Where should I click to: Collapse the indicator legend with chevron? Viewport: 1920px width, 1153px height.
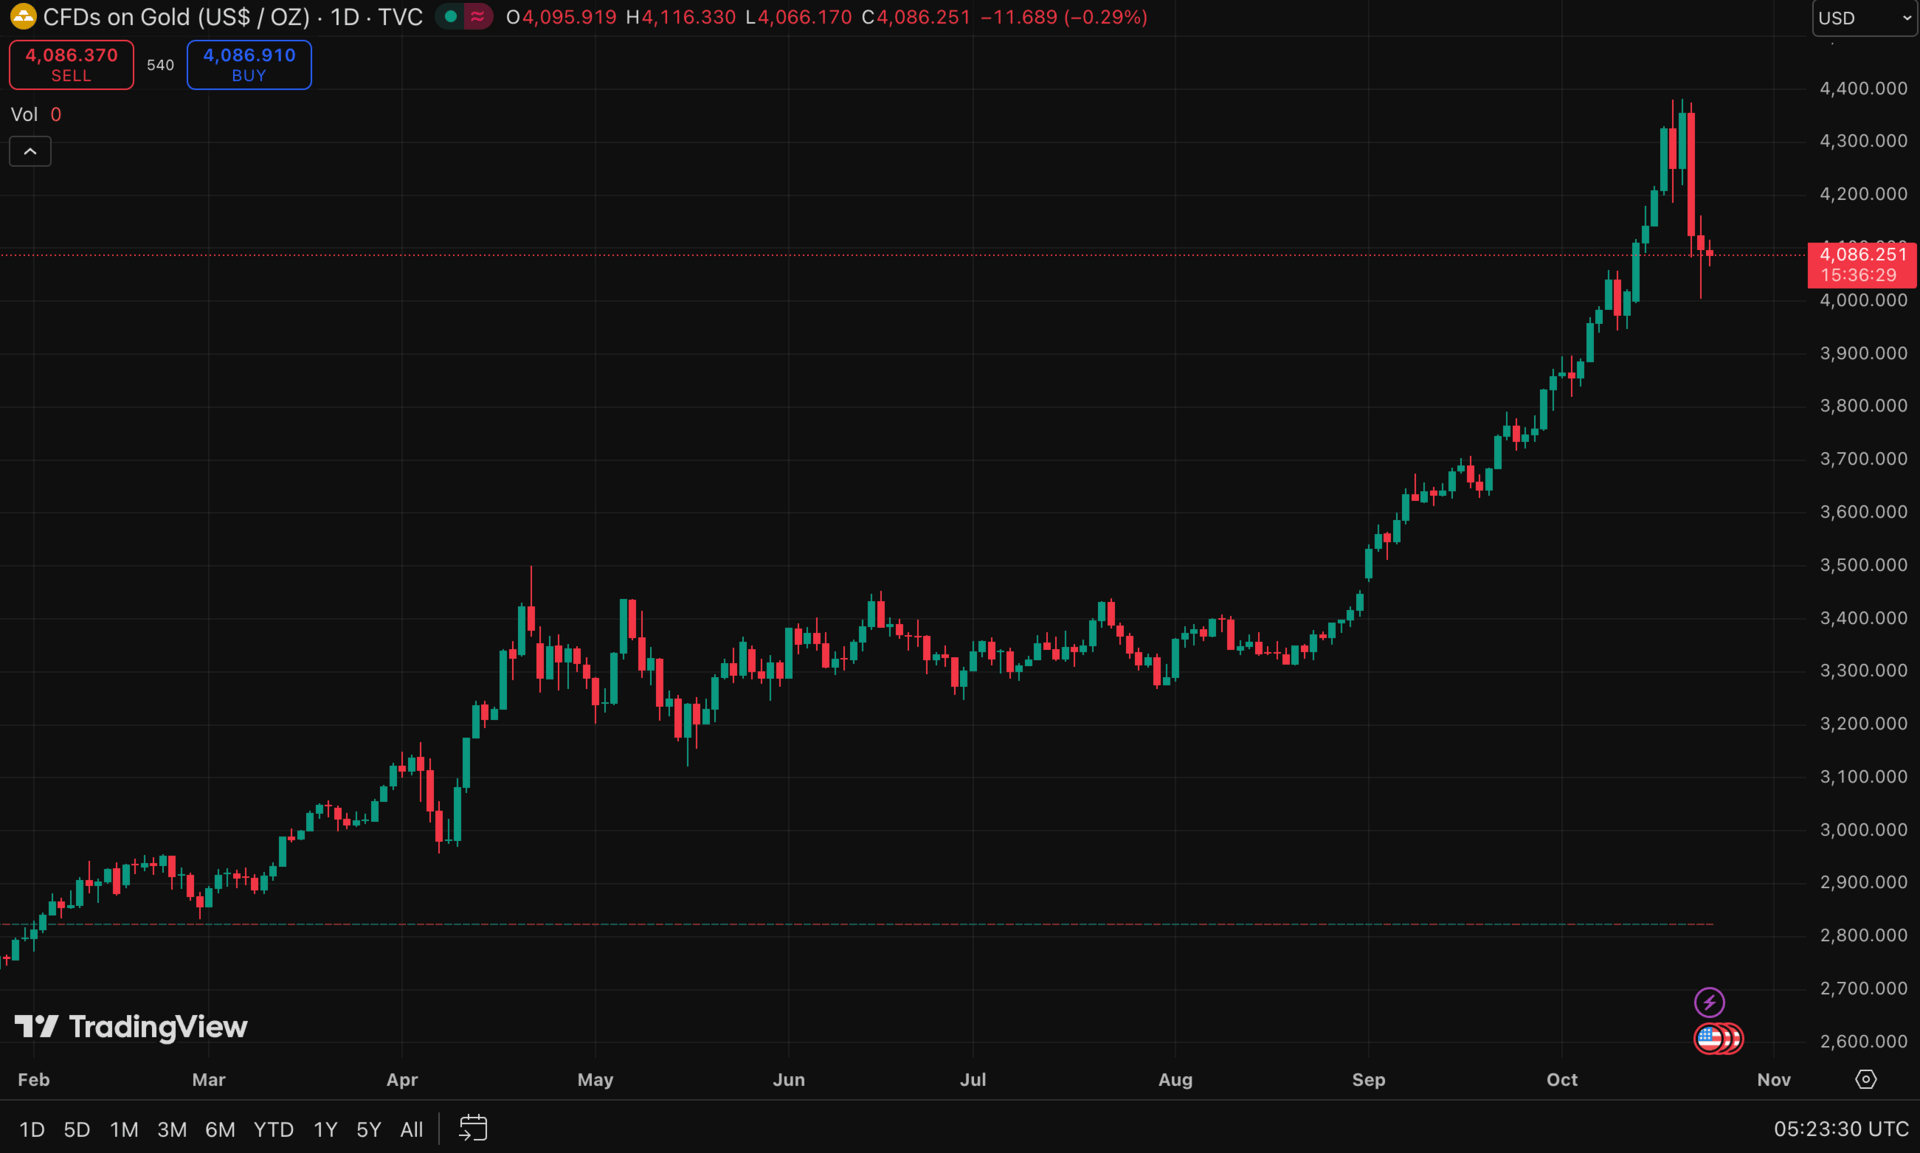tap(30, 151)
